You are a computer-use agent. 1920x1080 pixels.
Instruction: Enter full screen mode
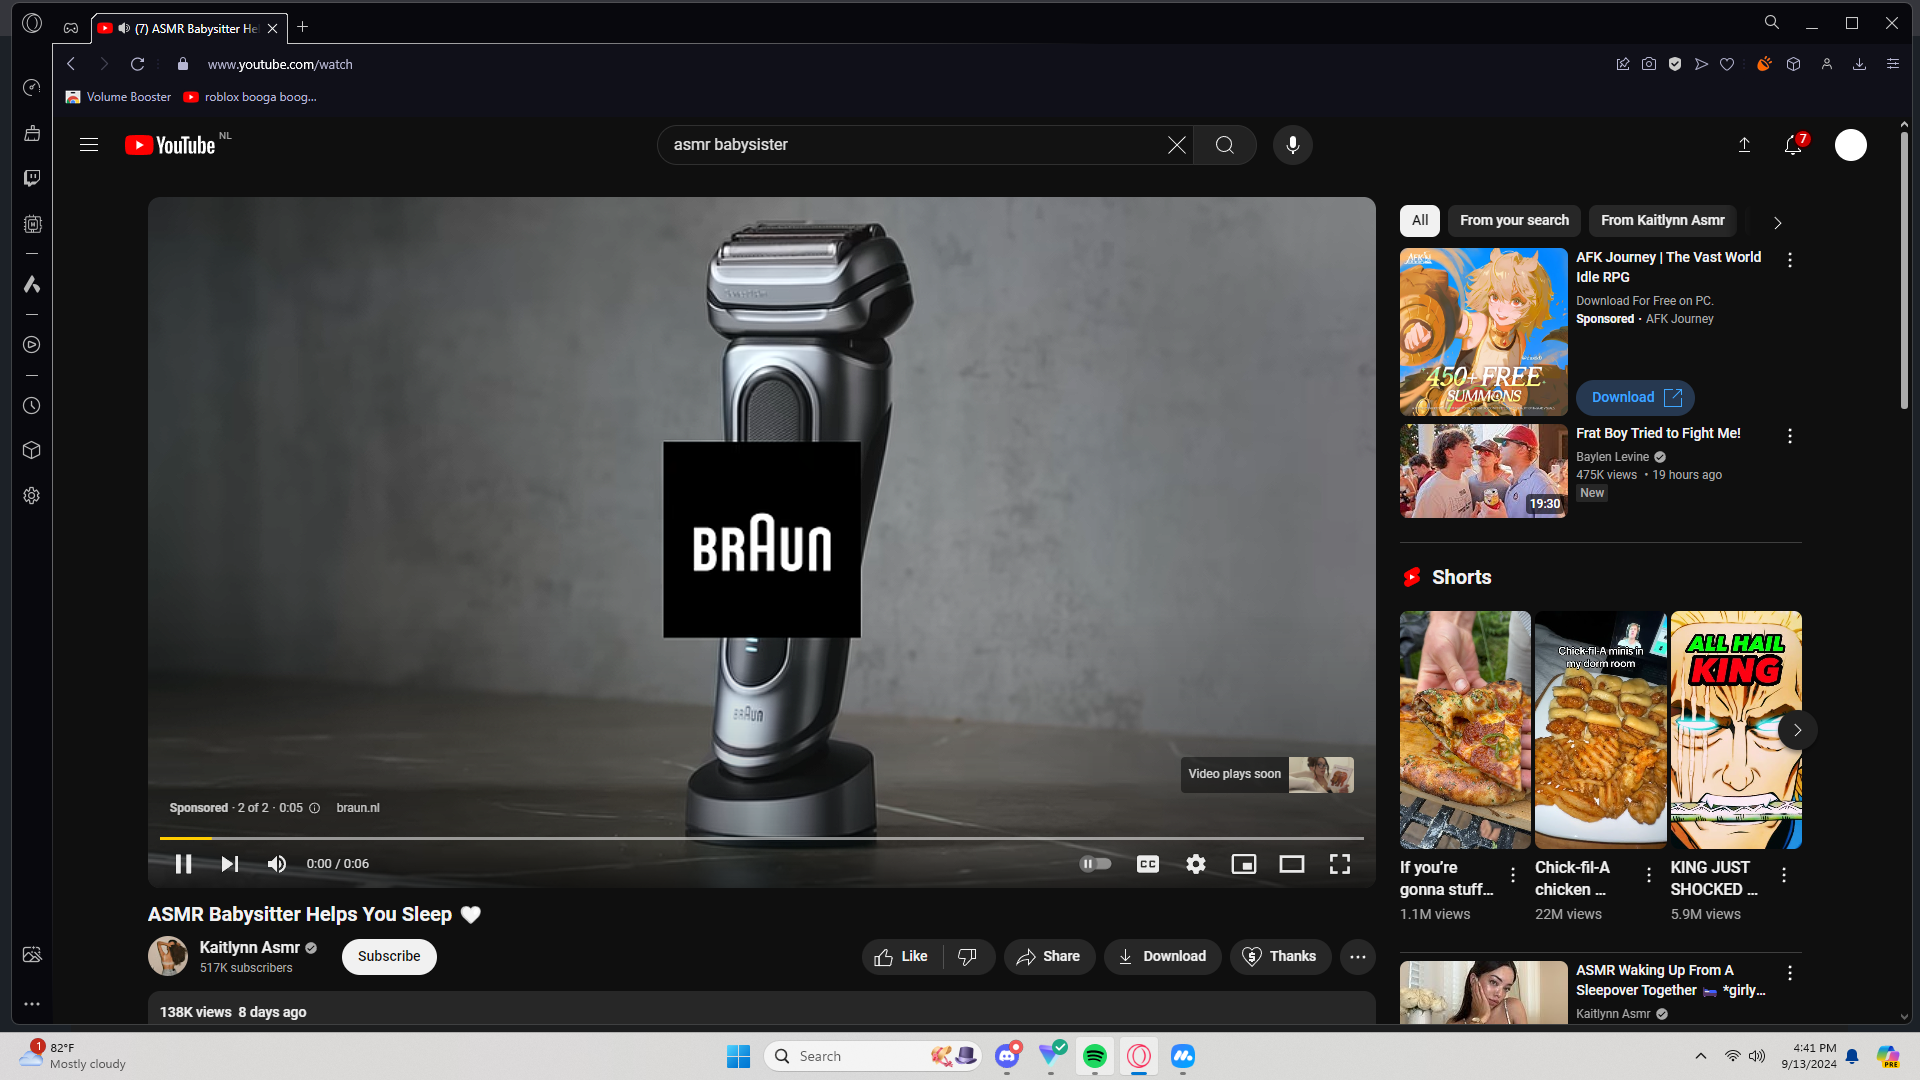pos(1340,864)
